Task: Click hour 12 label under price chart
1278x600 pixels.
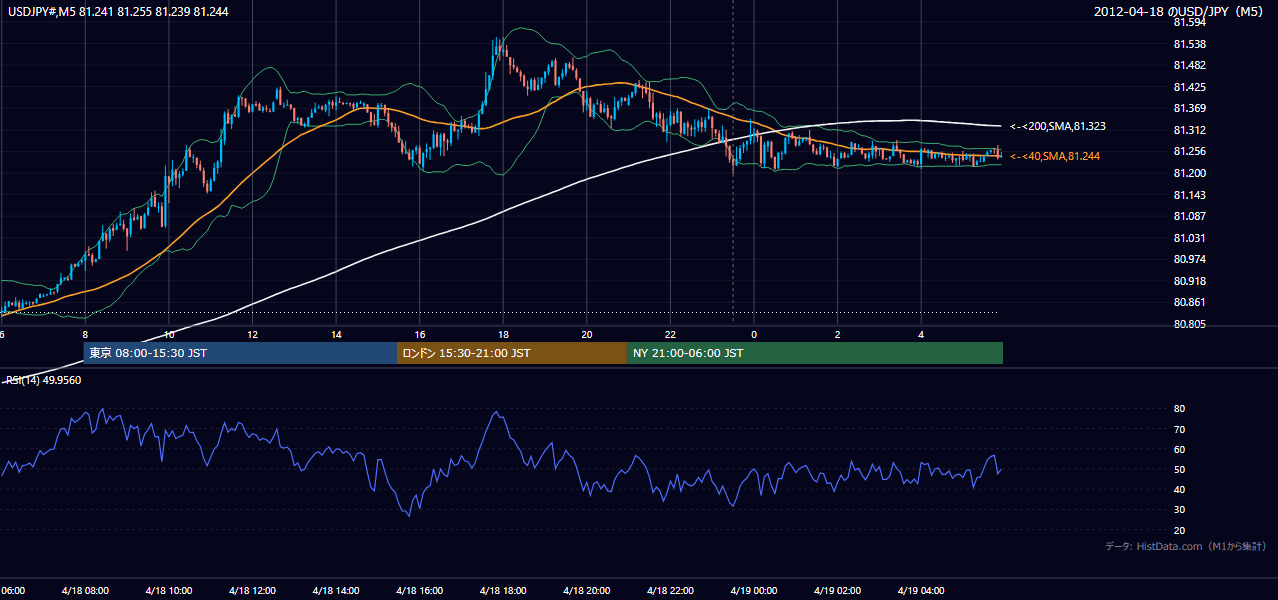Action: coord(252,335)
